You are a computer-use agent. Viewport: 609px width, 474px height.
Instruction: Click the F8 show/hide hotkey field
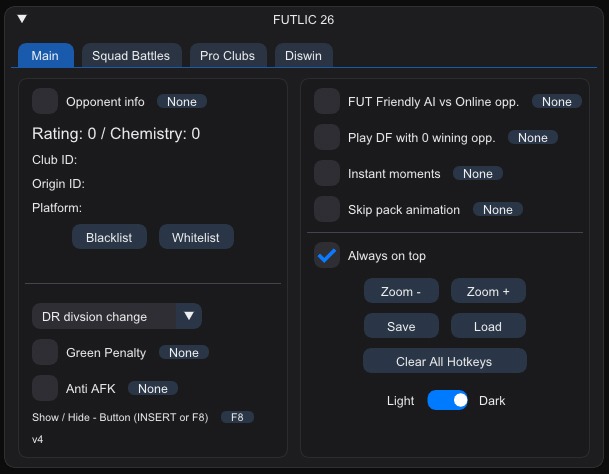(x=237, y=417)
